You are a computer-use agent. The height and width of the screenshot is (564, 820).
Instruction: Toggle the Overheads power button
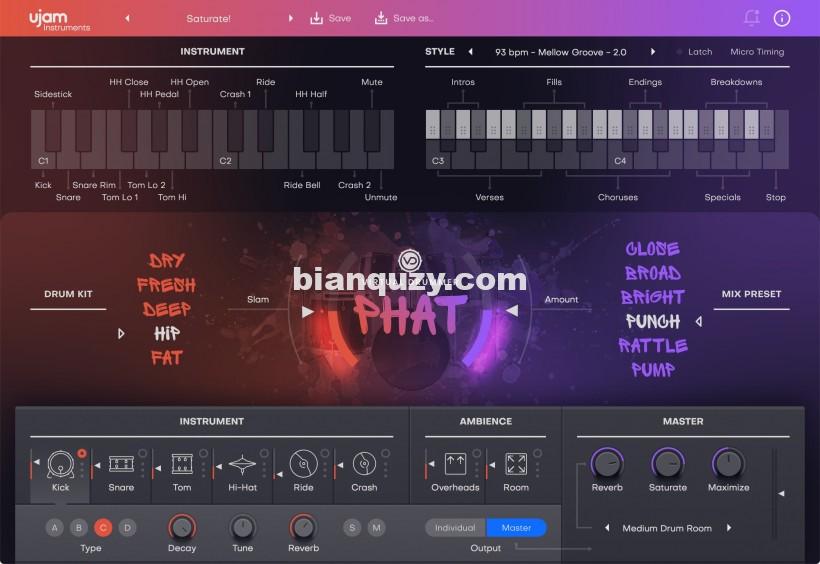477,454
